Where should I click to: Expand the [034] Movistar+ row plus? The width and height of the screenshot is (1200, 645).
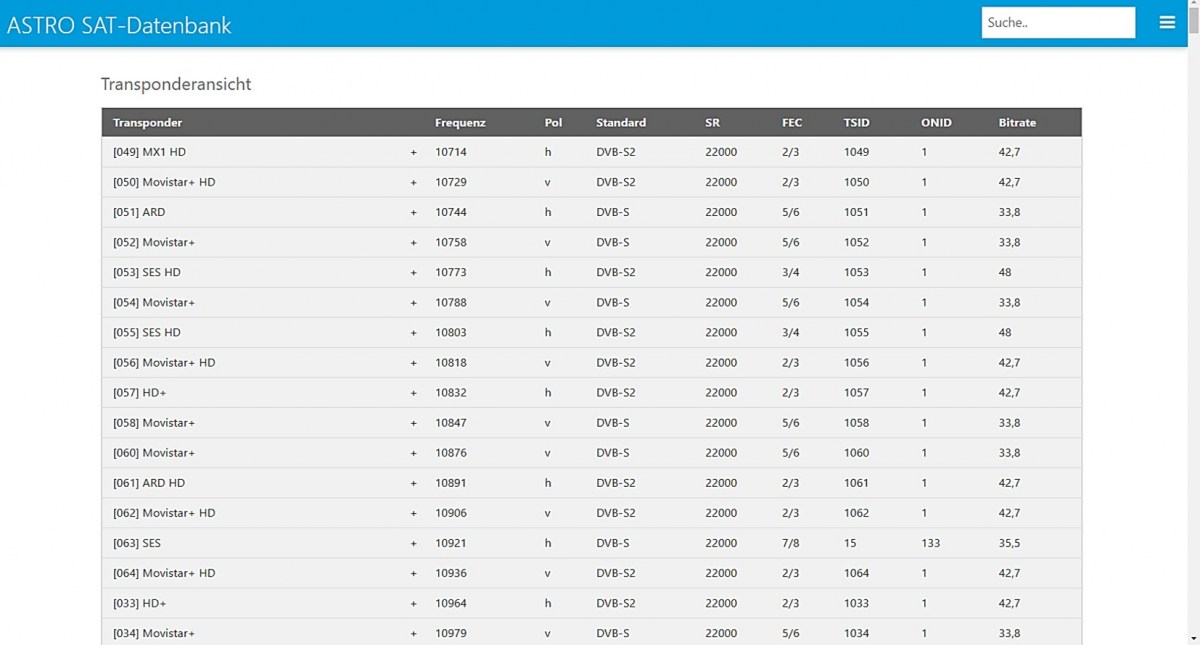coord(413,633)
